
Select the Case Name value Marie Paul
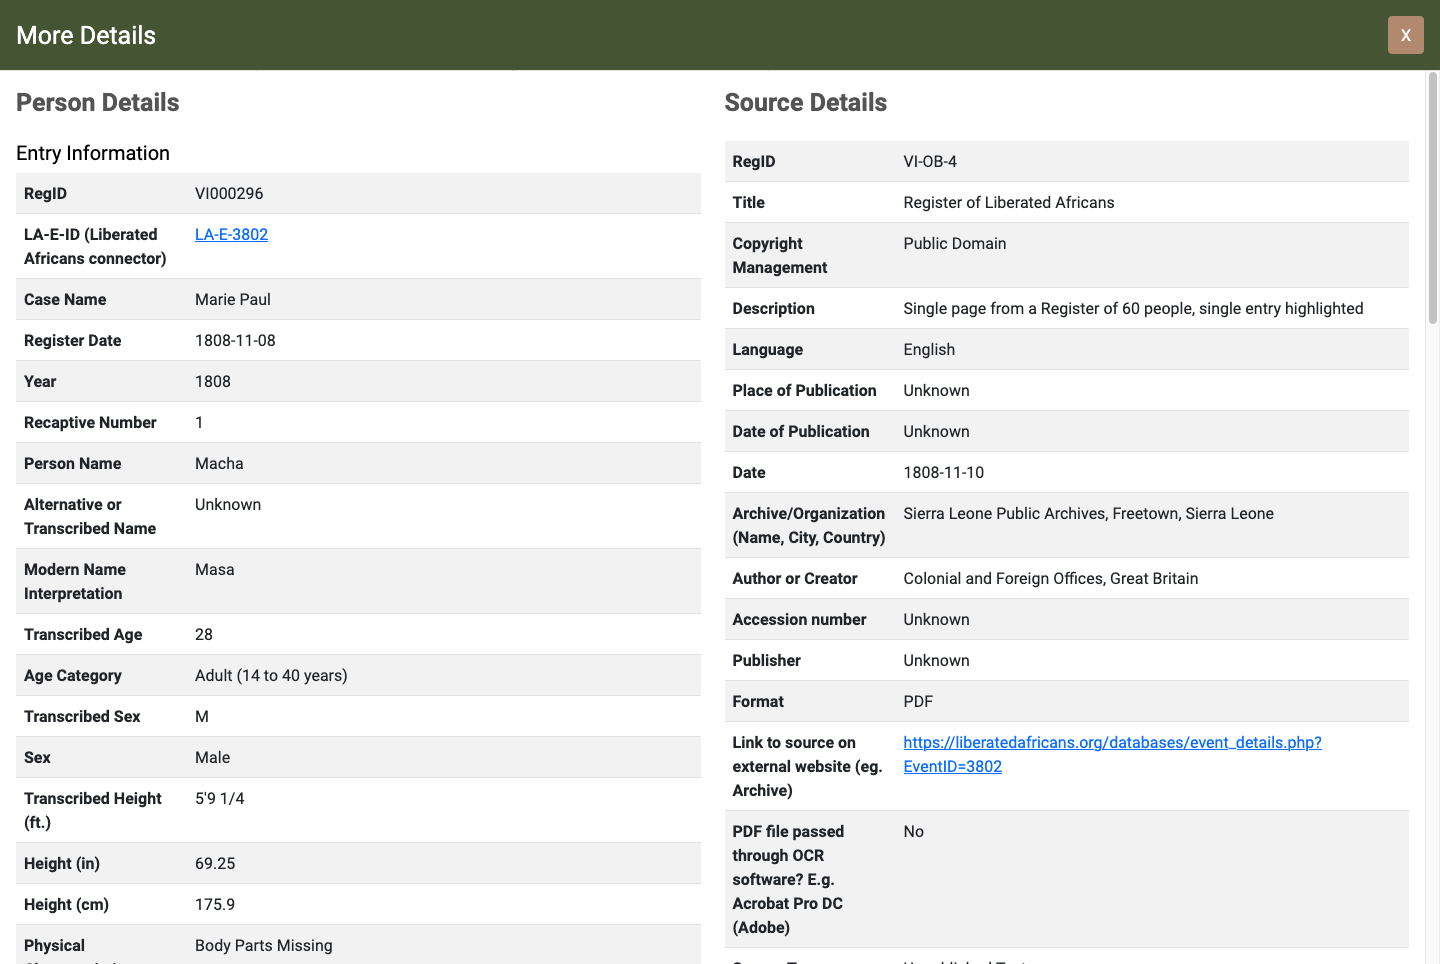(232, 299)
